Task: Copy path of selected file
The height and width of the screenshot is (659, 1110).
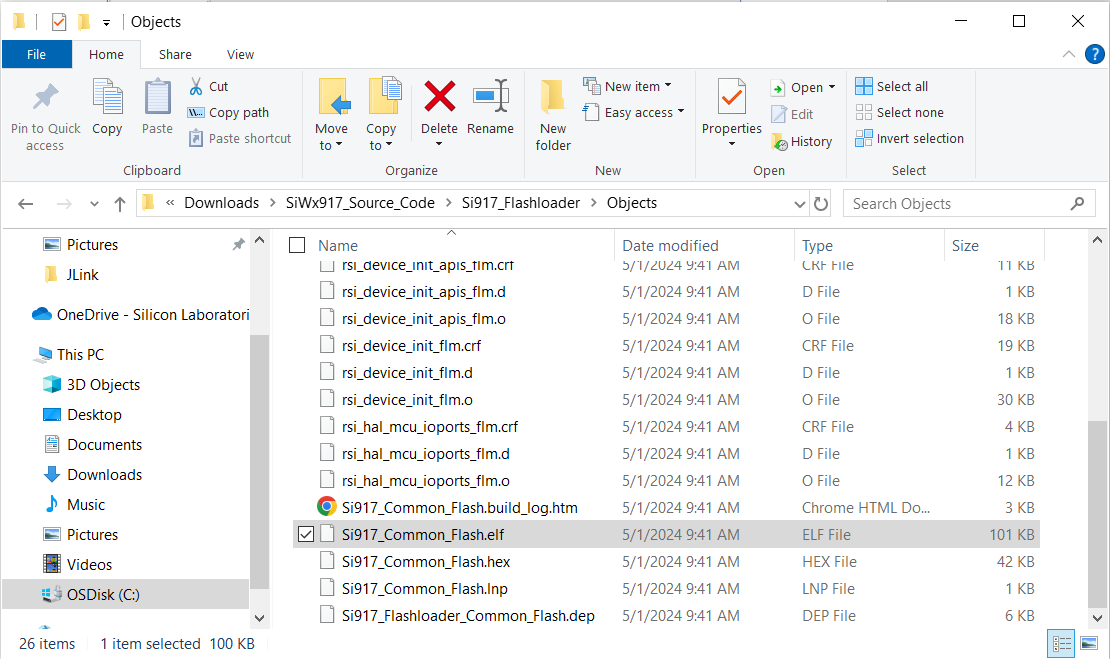Action: tap(229, 113)
